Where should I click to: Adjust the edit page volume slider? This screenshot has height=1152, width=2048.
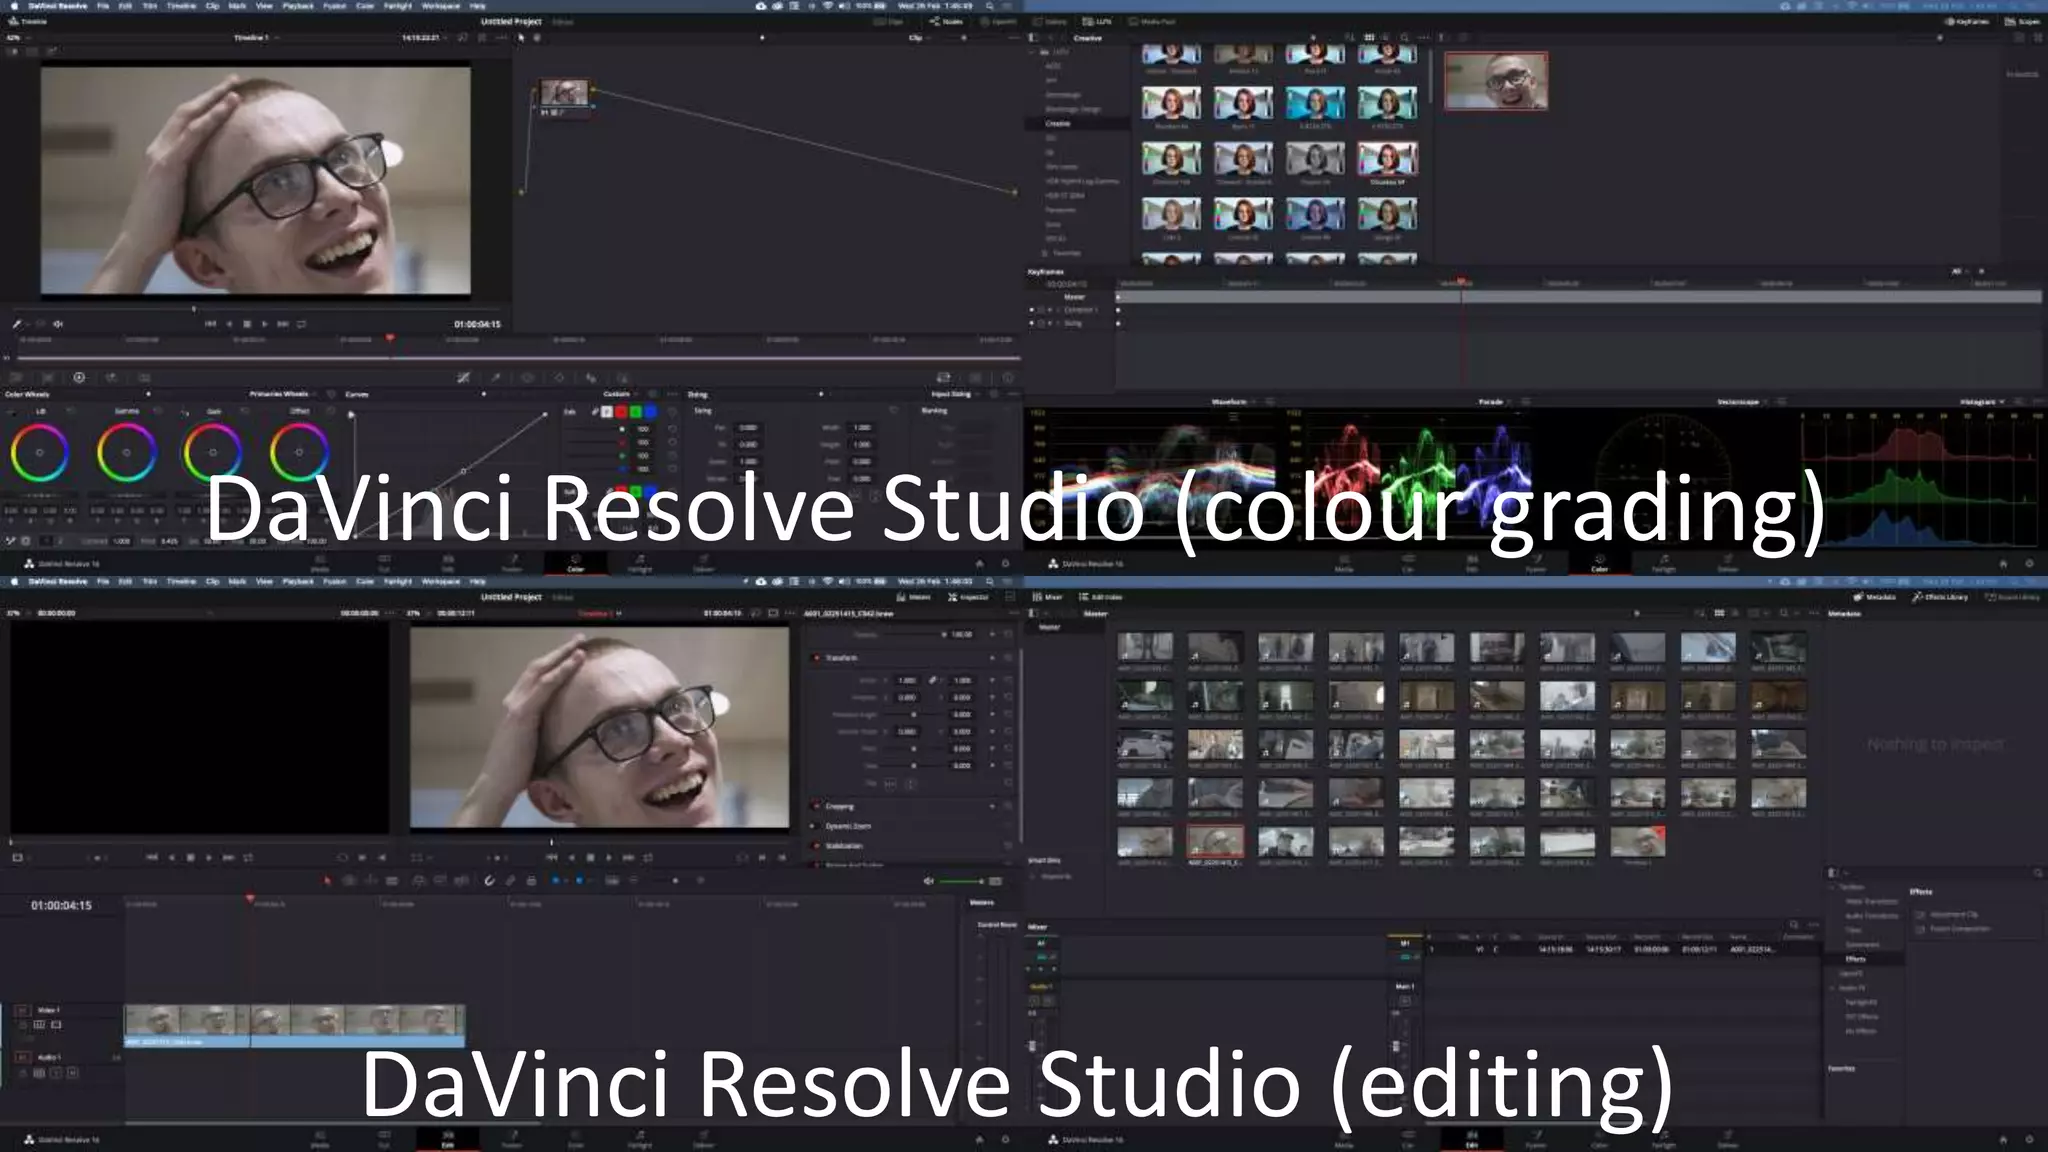pos(962,881)
